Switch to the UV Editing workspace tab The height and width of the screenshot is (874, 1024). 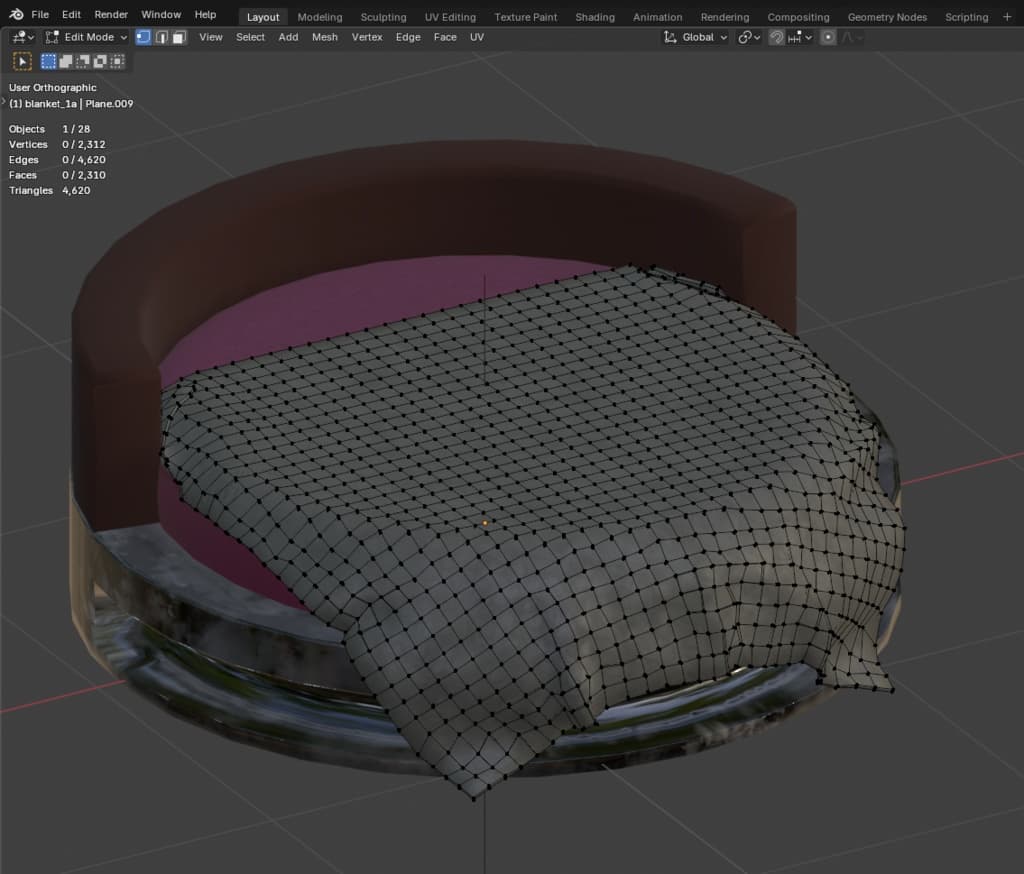[x=449, y=17]
